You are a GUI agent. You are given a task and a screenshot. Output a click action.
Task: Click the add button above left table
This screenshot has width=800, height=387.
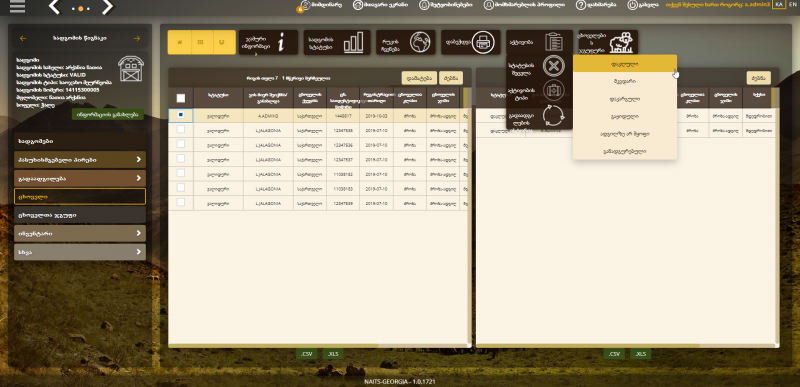click(419, 78)
